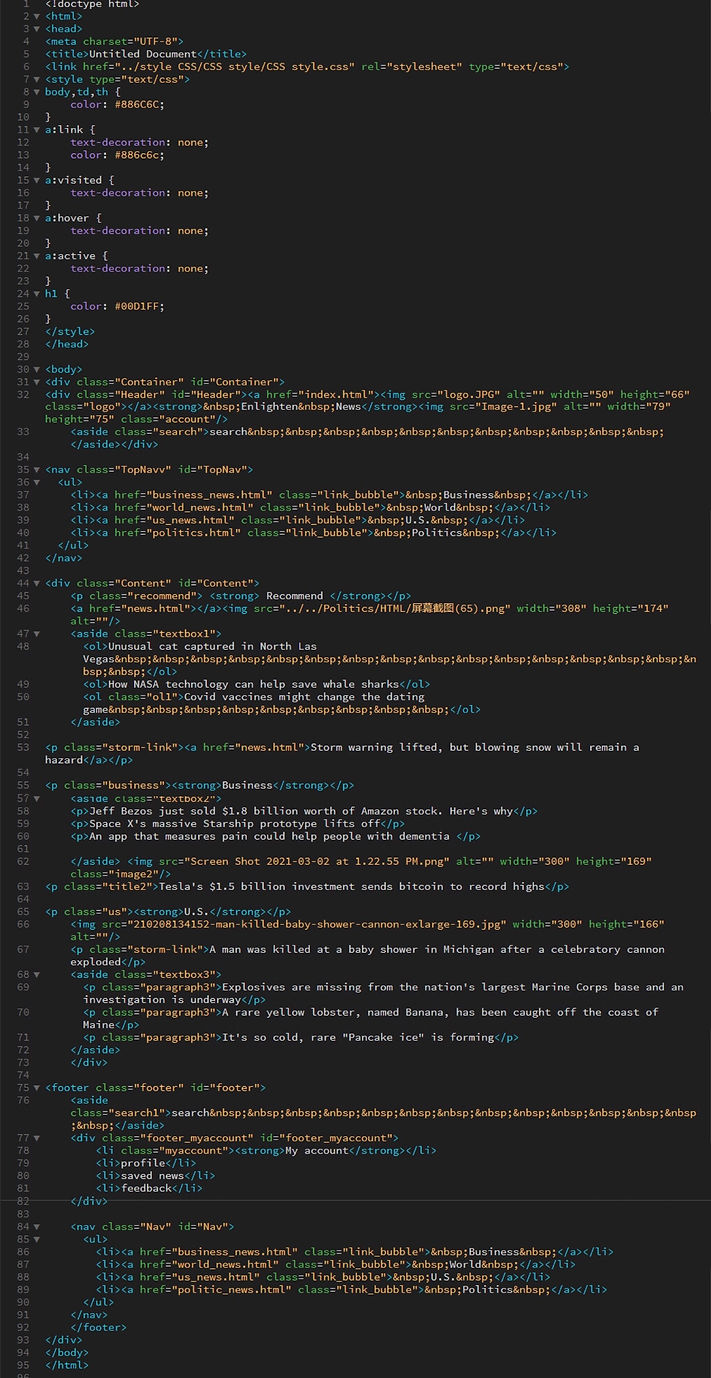This screenshot has height=1378, width=711.
Task: Click line number 29 in the gutter
Action: point(22,357)
